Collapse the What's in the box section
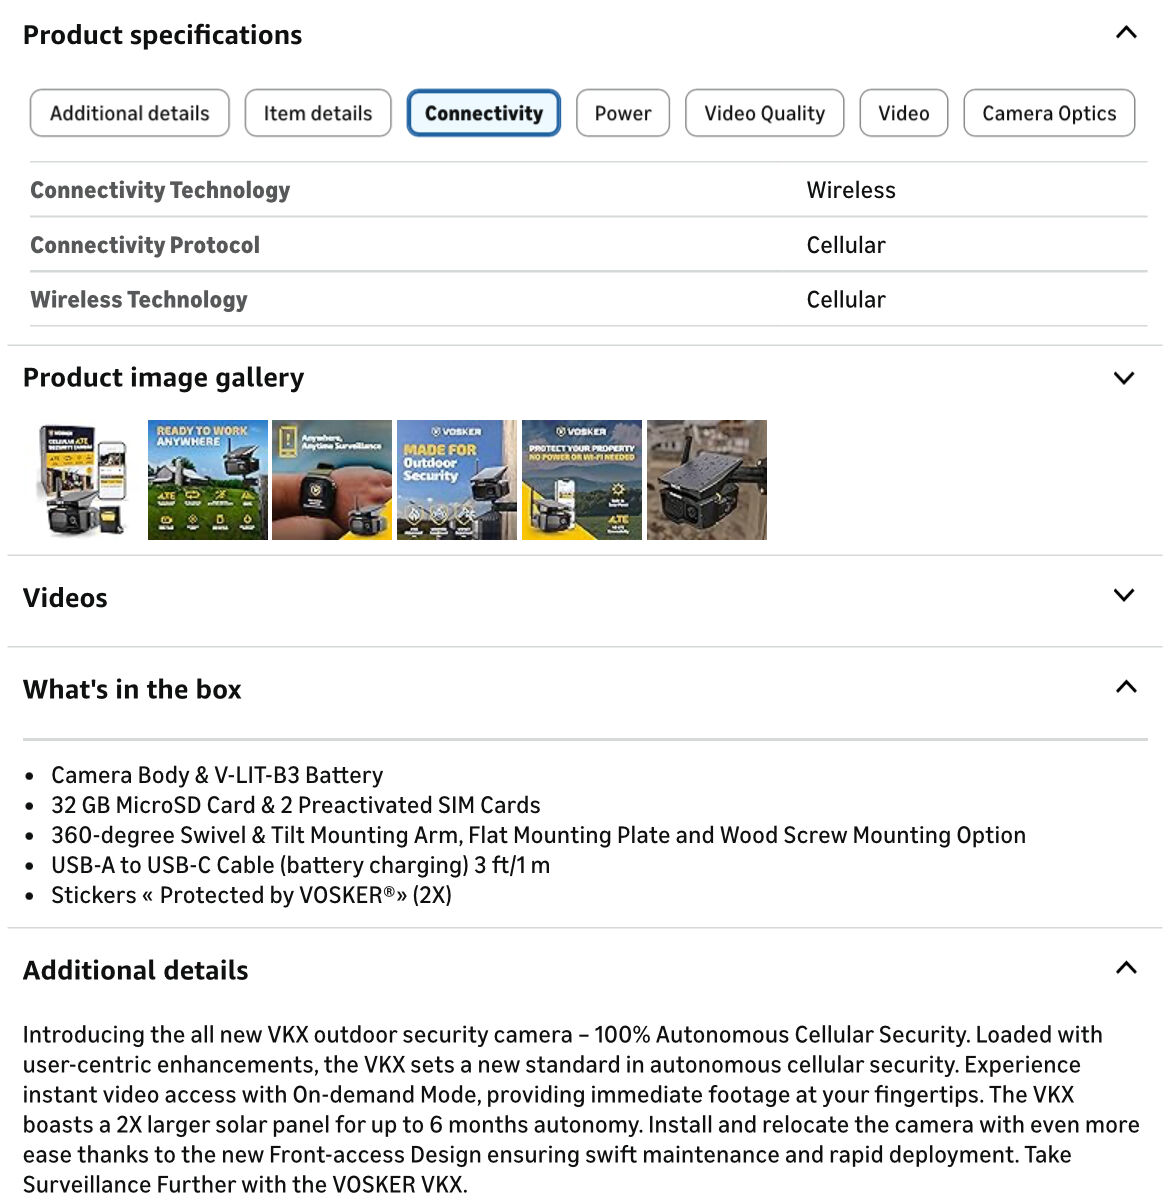1170x1200 pixels. pyautogui.click(x=1125, y=687)
